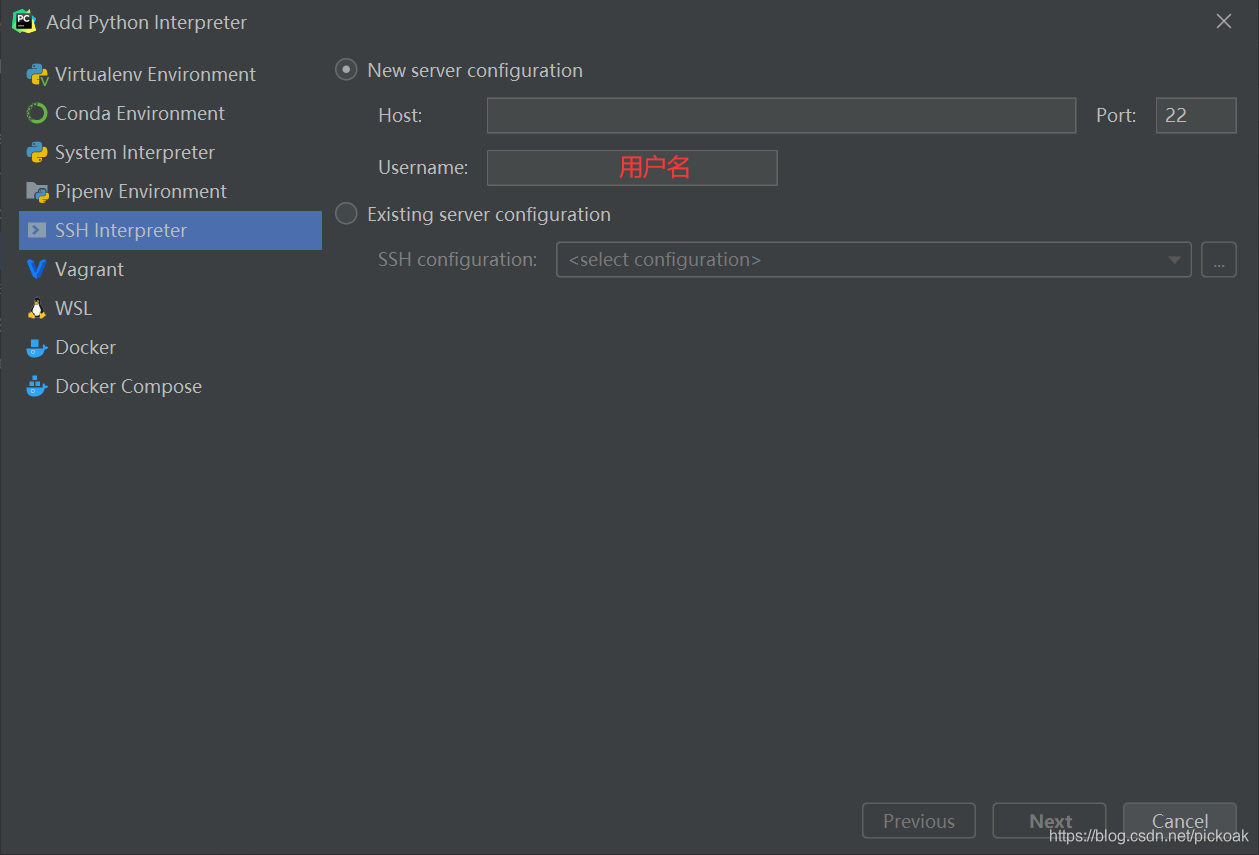Focus the Host input field
Viewport: 1259px width, 855px height.
point(781,116)
